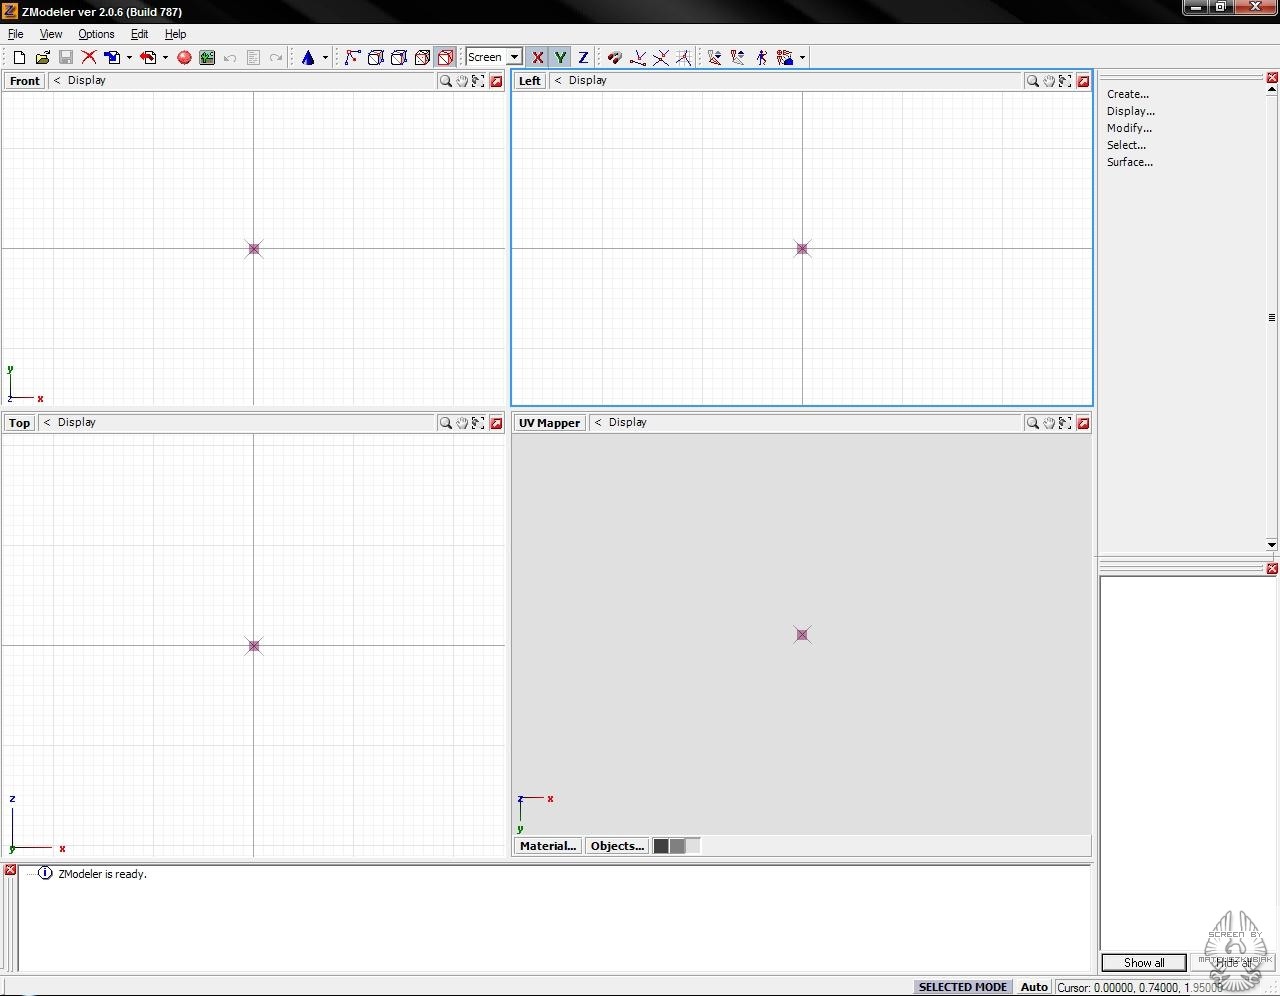Maximize the Left viewport with red arrow
1280x996 pixels.
point(1083,81)
